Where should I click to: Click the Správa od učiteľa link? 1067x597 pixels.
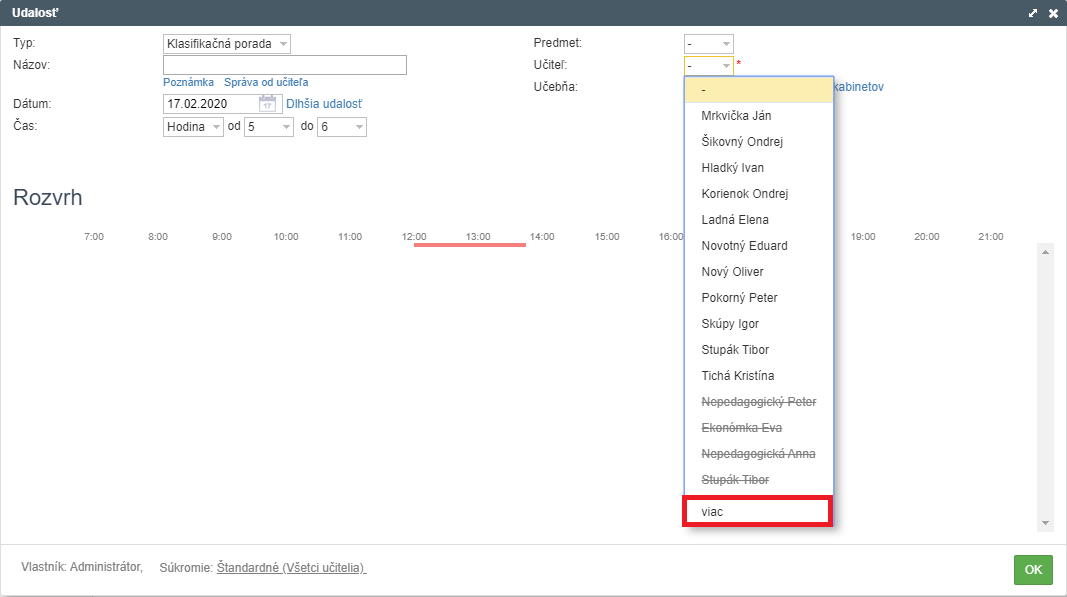click(266, 82)
